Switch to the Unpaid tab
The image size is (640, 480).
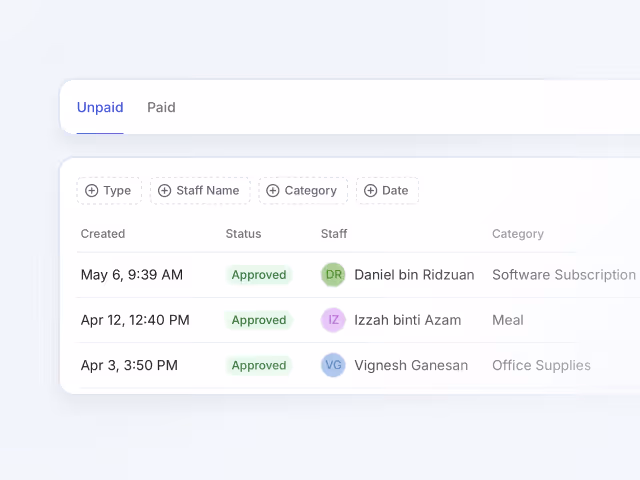pyautogui.click(x=100, y=107)
